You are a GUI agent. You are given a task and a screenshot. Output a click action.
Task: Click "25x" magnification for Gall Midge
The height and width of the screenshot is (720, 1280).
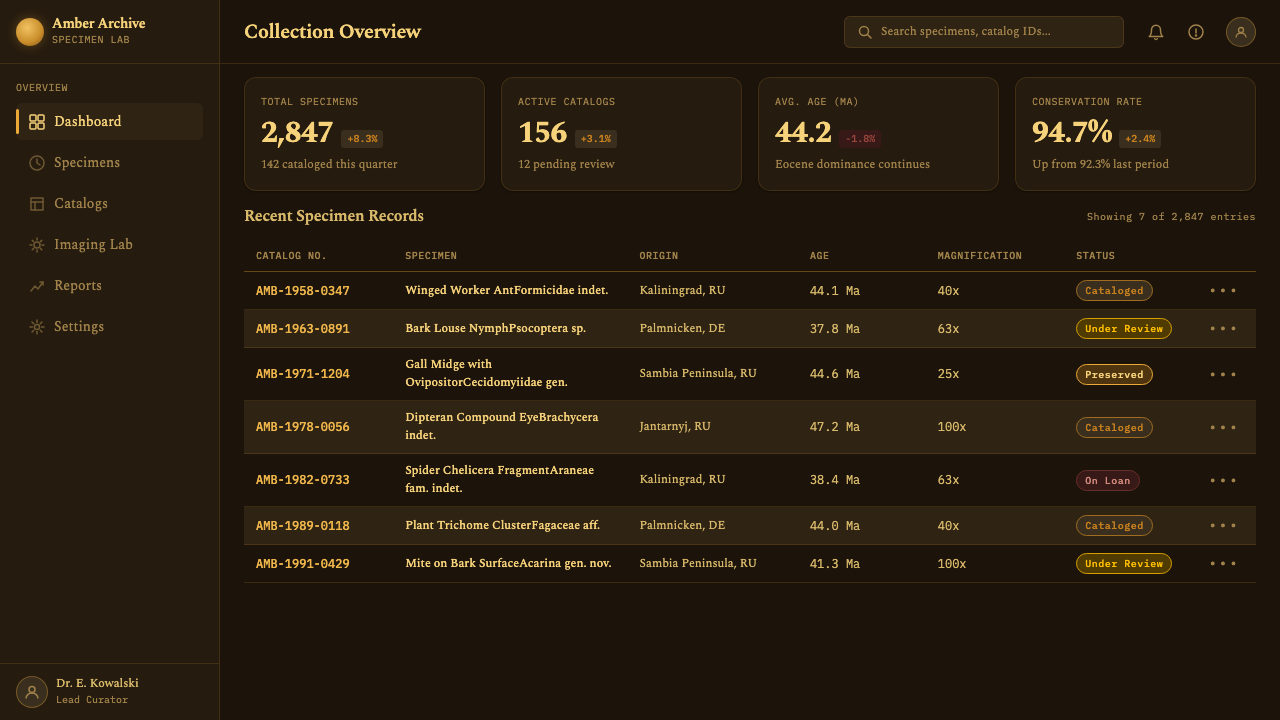coord(949,374)
